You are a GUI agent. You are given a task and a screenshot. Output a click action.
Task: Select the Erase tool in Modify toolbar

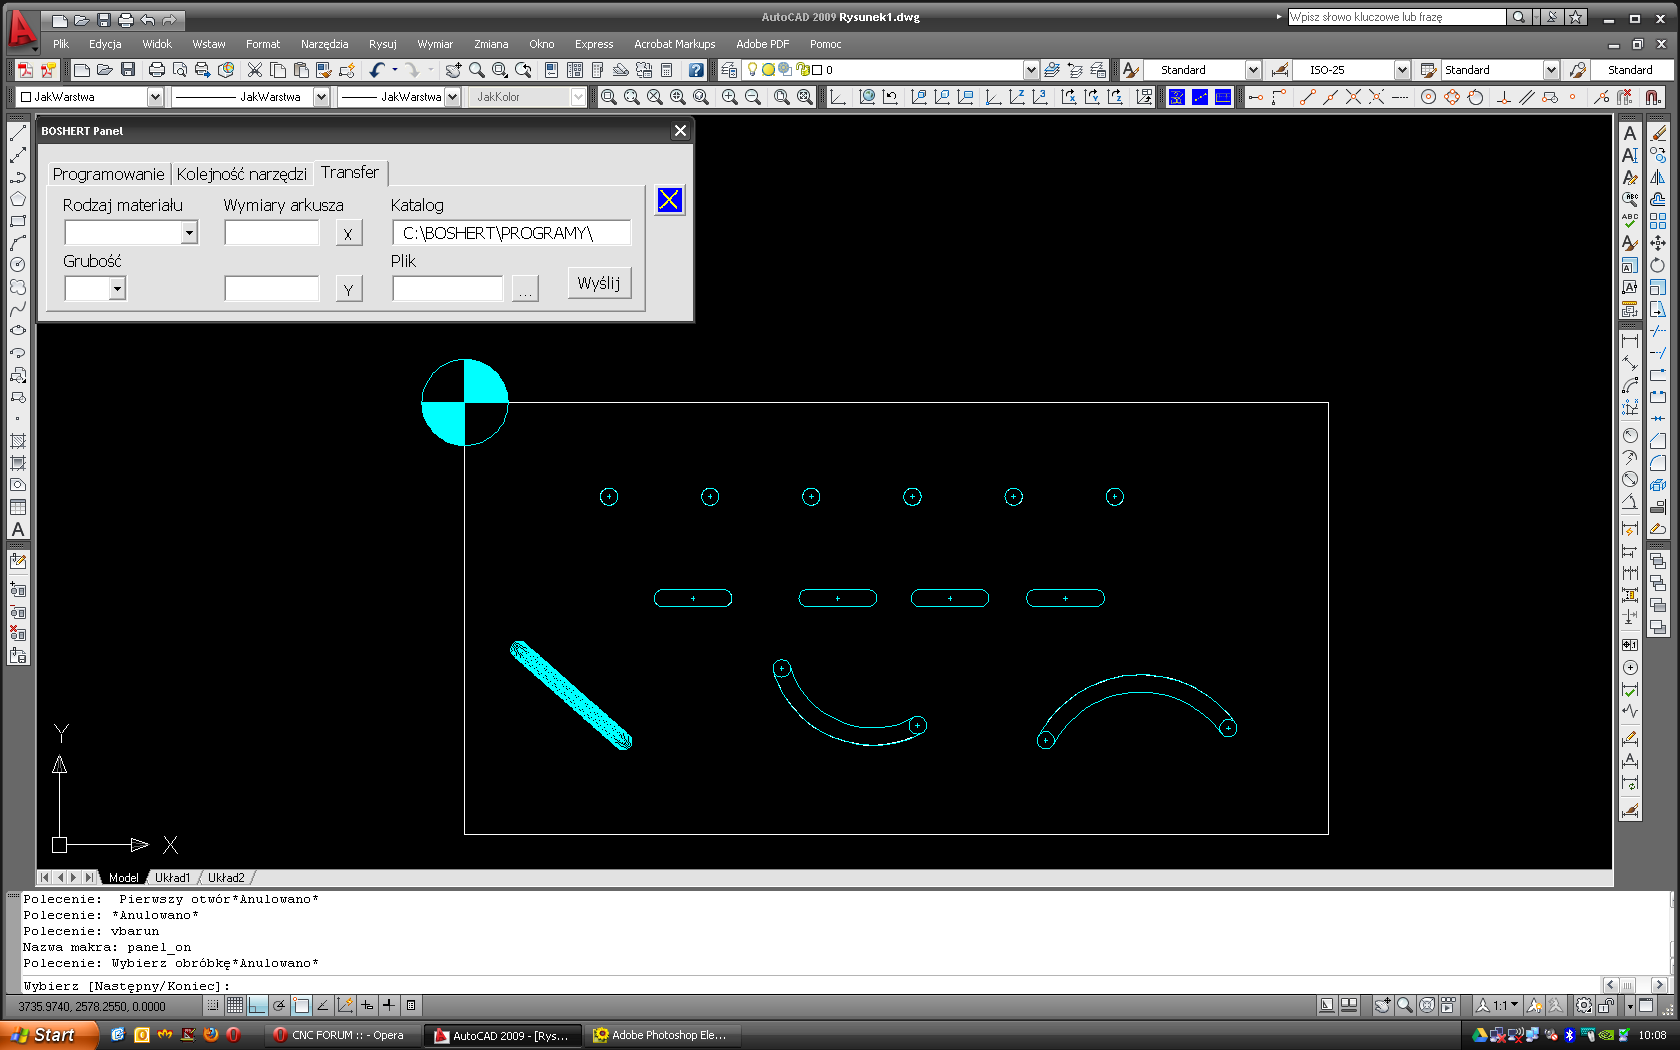[1658, 133]
